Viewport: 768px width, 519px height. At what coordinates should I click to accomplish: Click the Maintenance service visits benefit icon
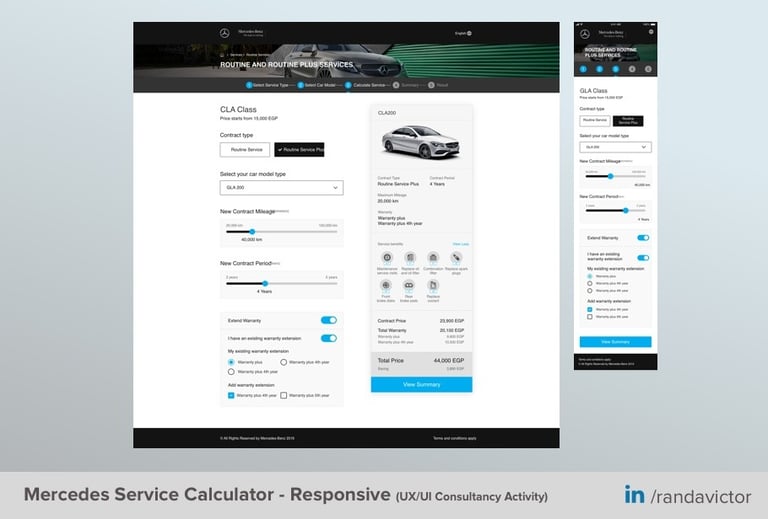pyautogui.click(x=387, y=258)
